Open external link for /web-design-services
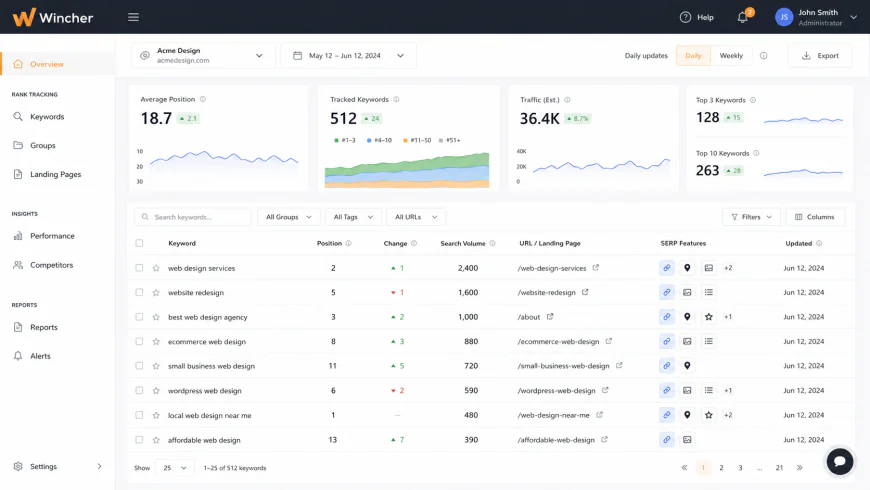This screenshot has width=870, height=490. point(595,267)
